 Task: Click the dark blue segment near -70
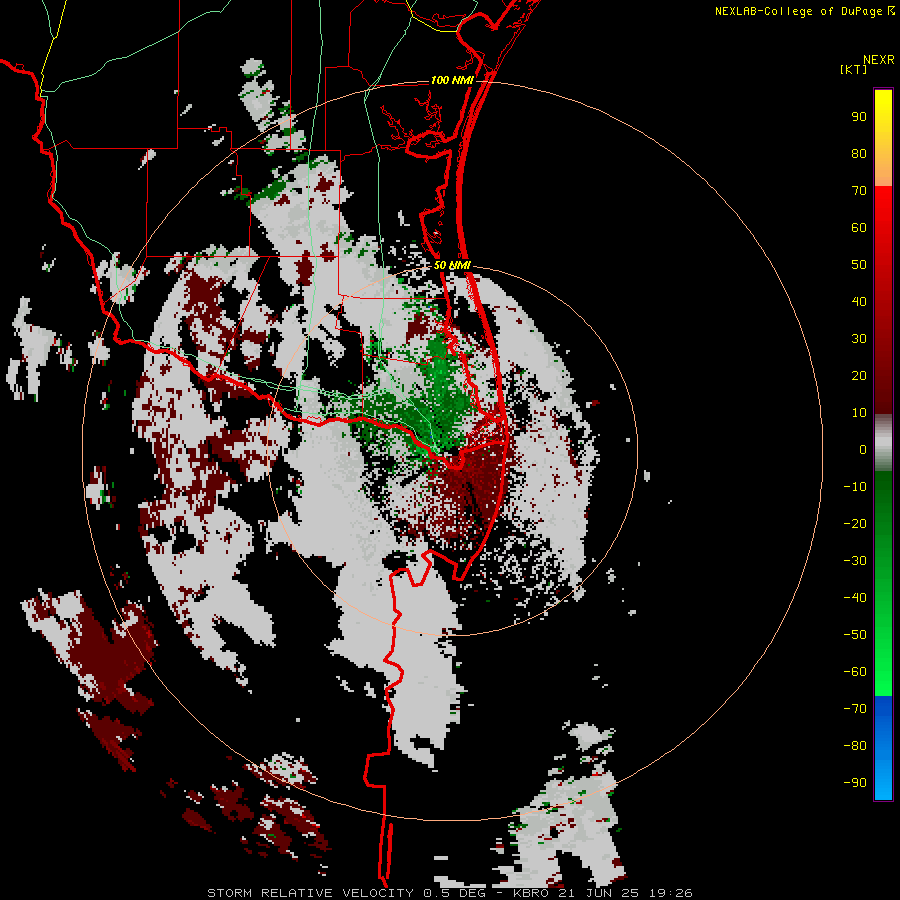coord(883,707)
